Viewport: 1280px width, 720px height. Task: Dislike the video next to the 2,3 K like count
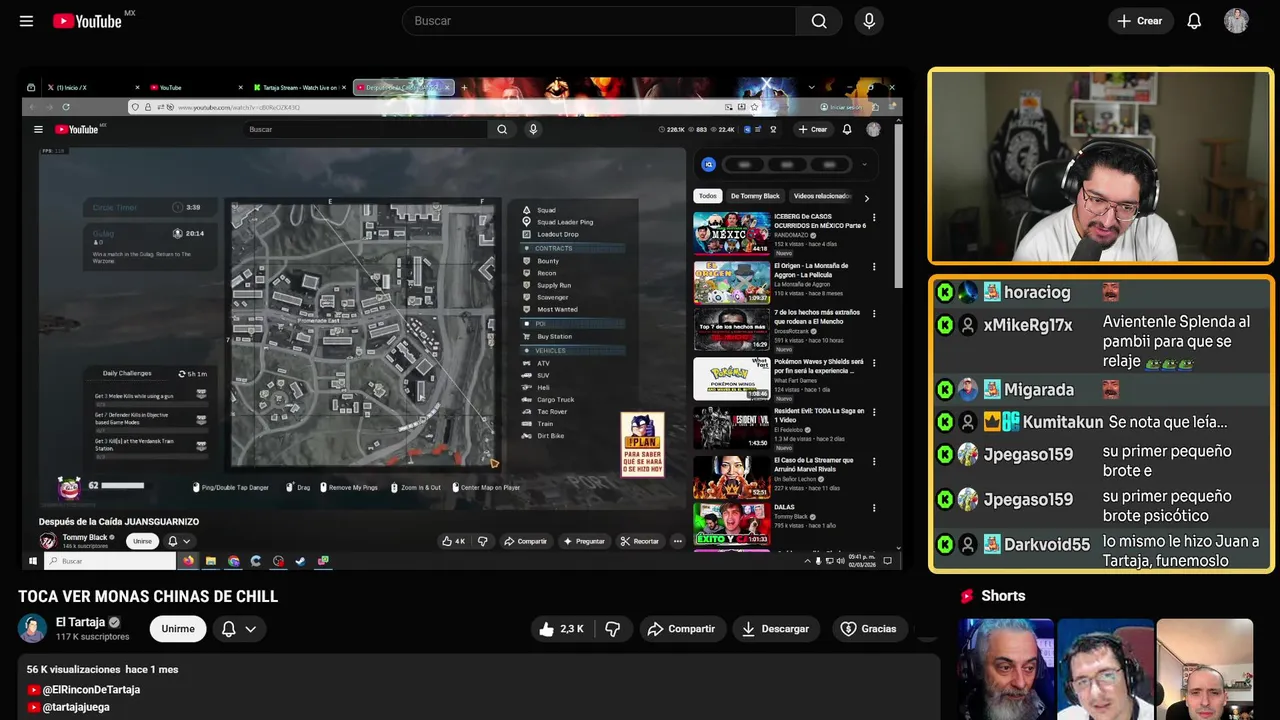613,629
